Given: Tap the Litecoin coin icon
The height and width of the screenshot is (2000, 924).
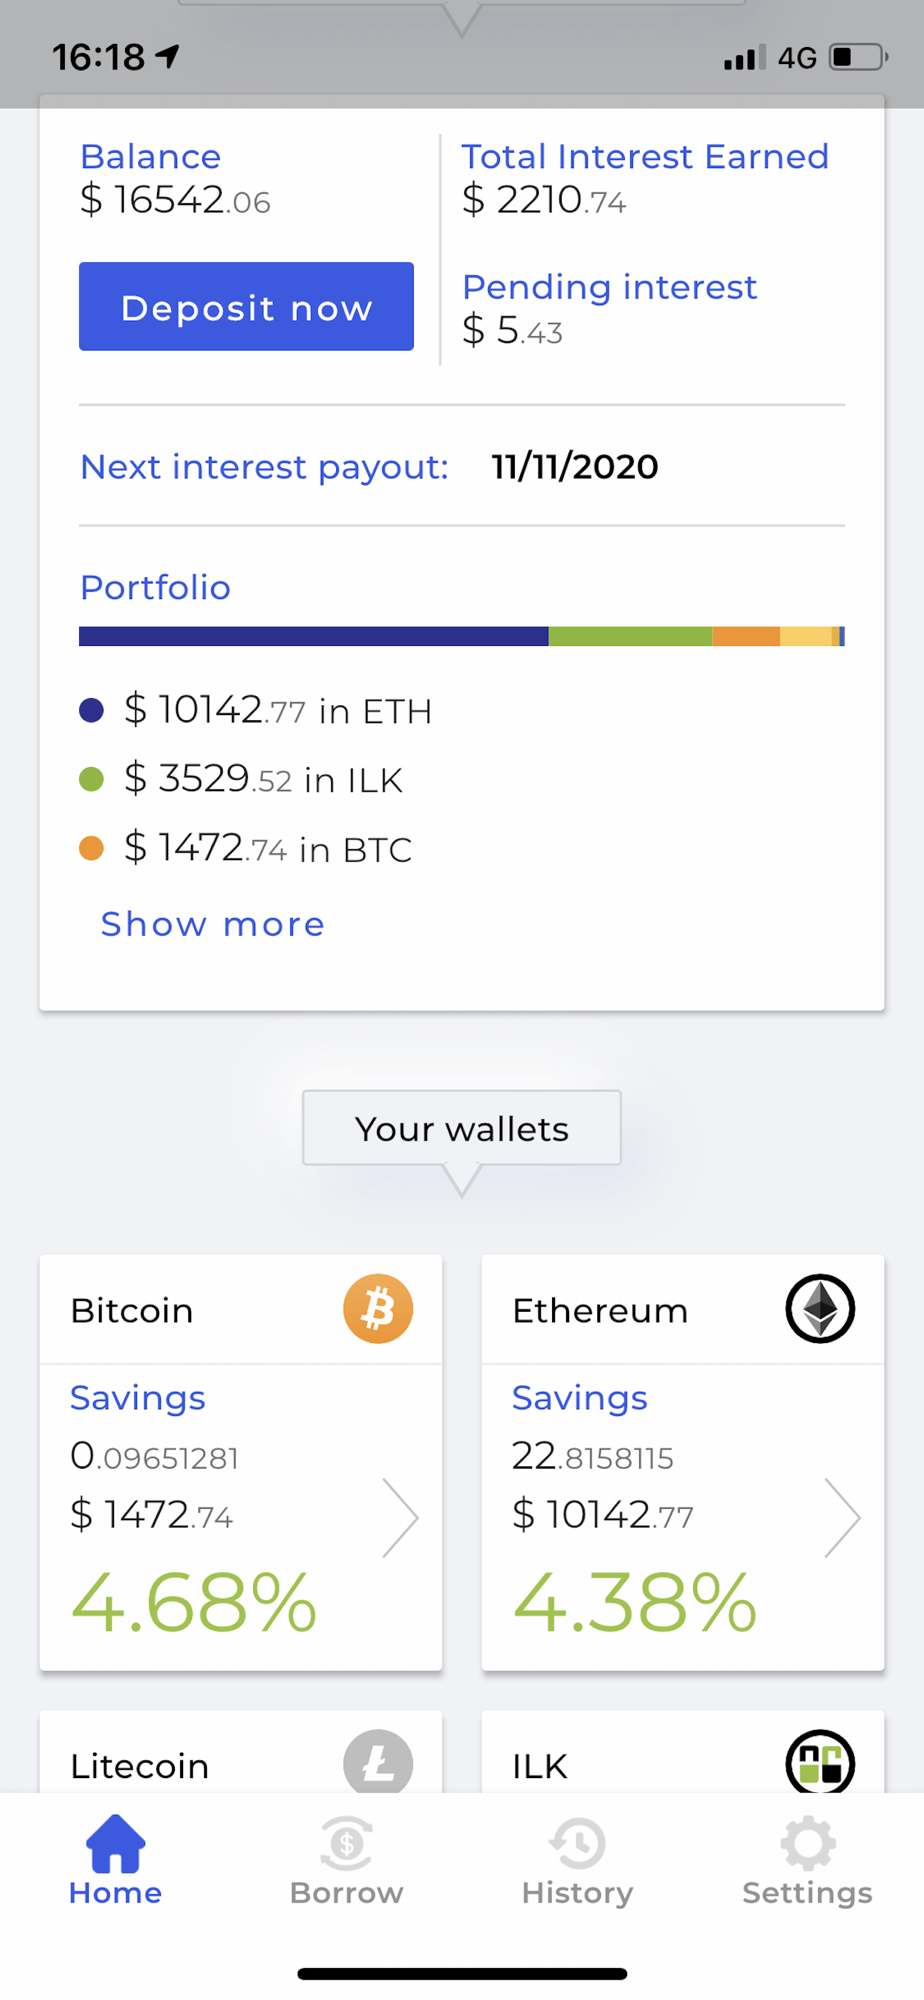Looking at the screenshot, I should pyautogui.click(x=378, y=1762).
